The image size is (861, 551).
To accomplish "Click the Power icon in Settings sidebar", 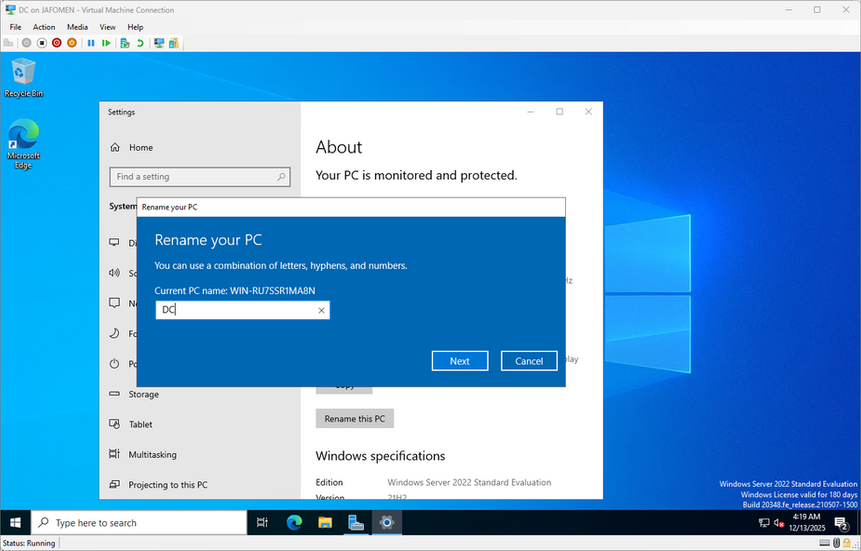I will point(114,364).
